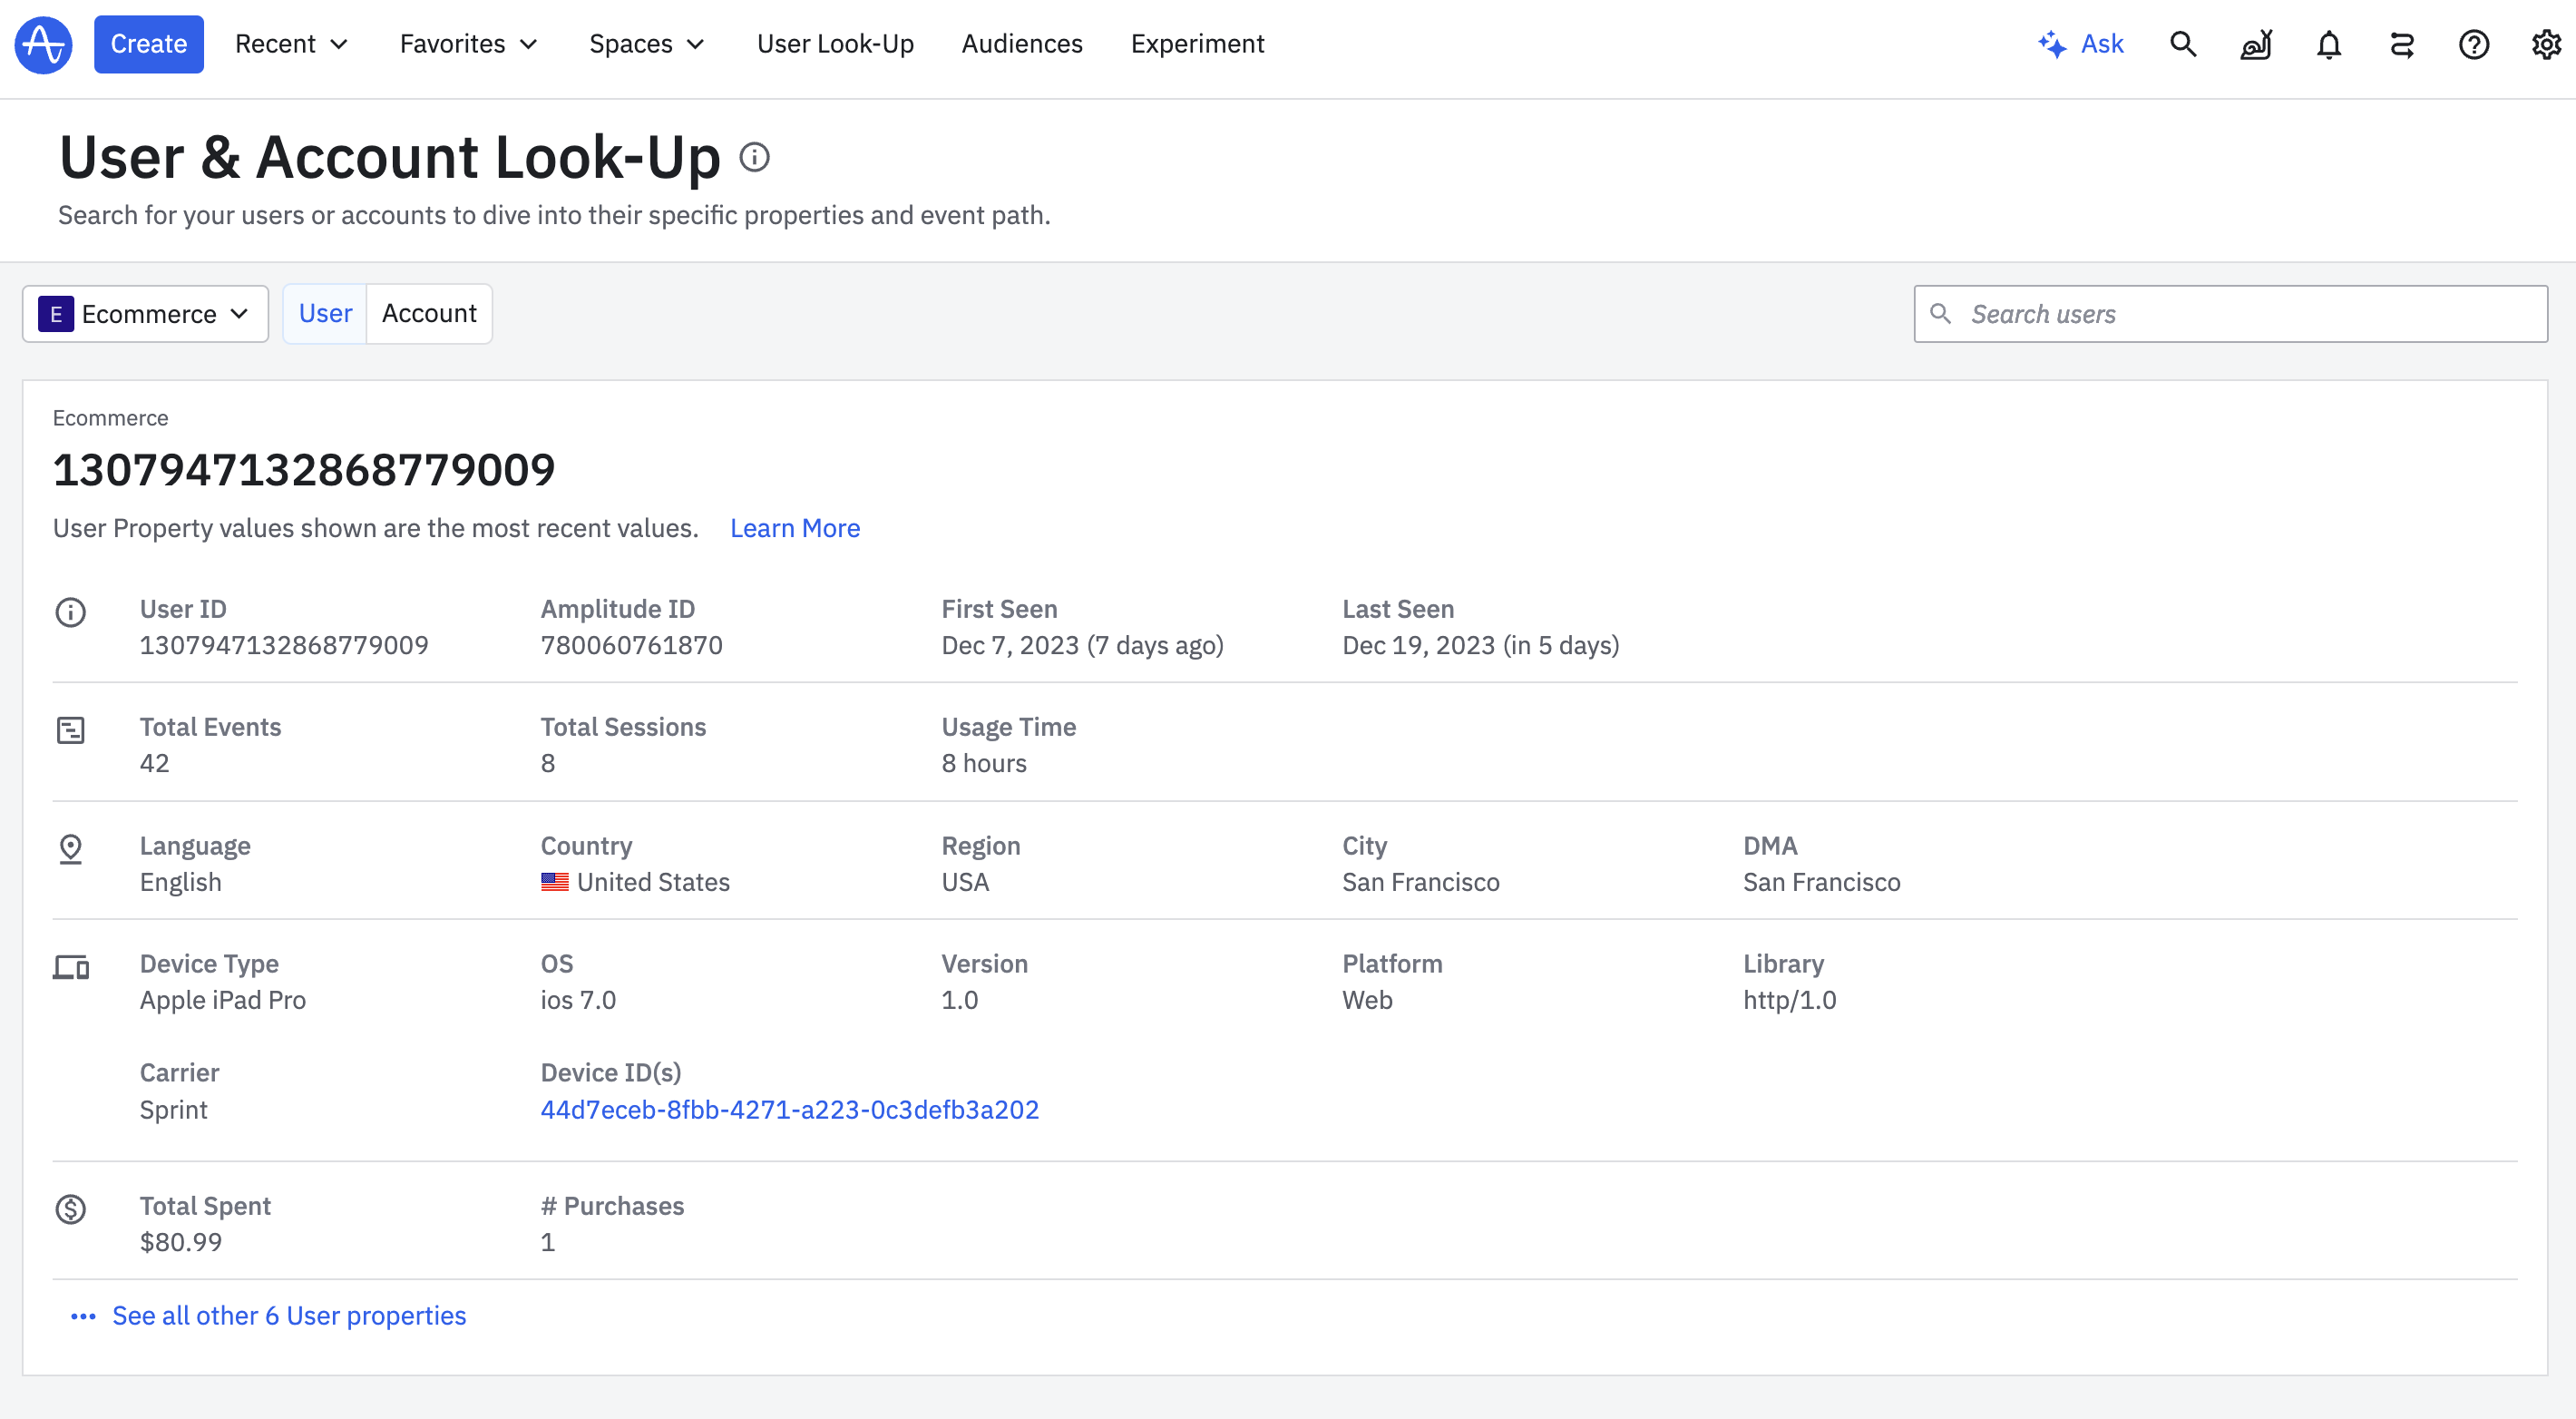Click the info icon beside page title

[x=754, y=157]
